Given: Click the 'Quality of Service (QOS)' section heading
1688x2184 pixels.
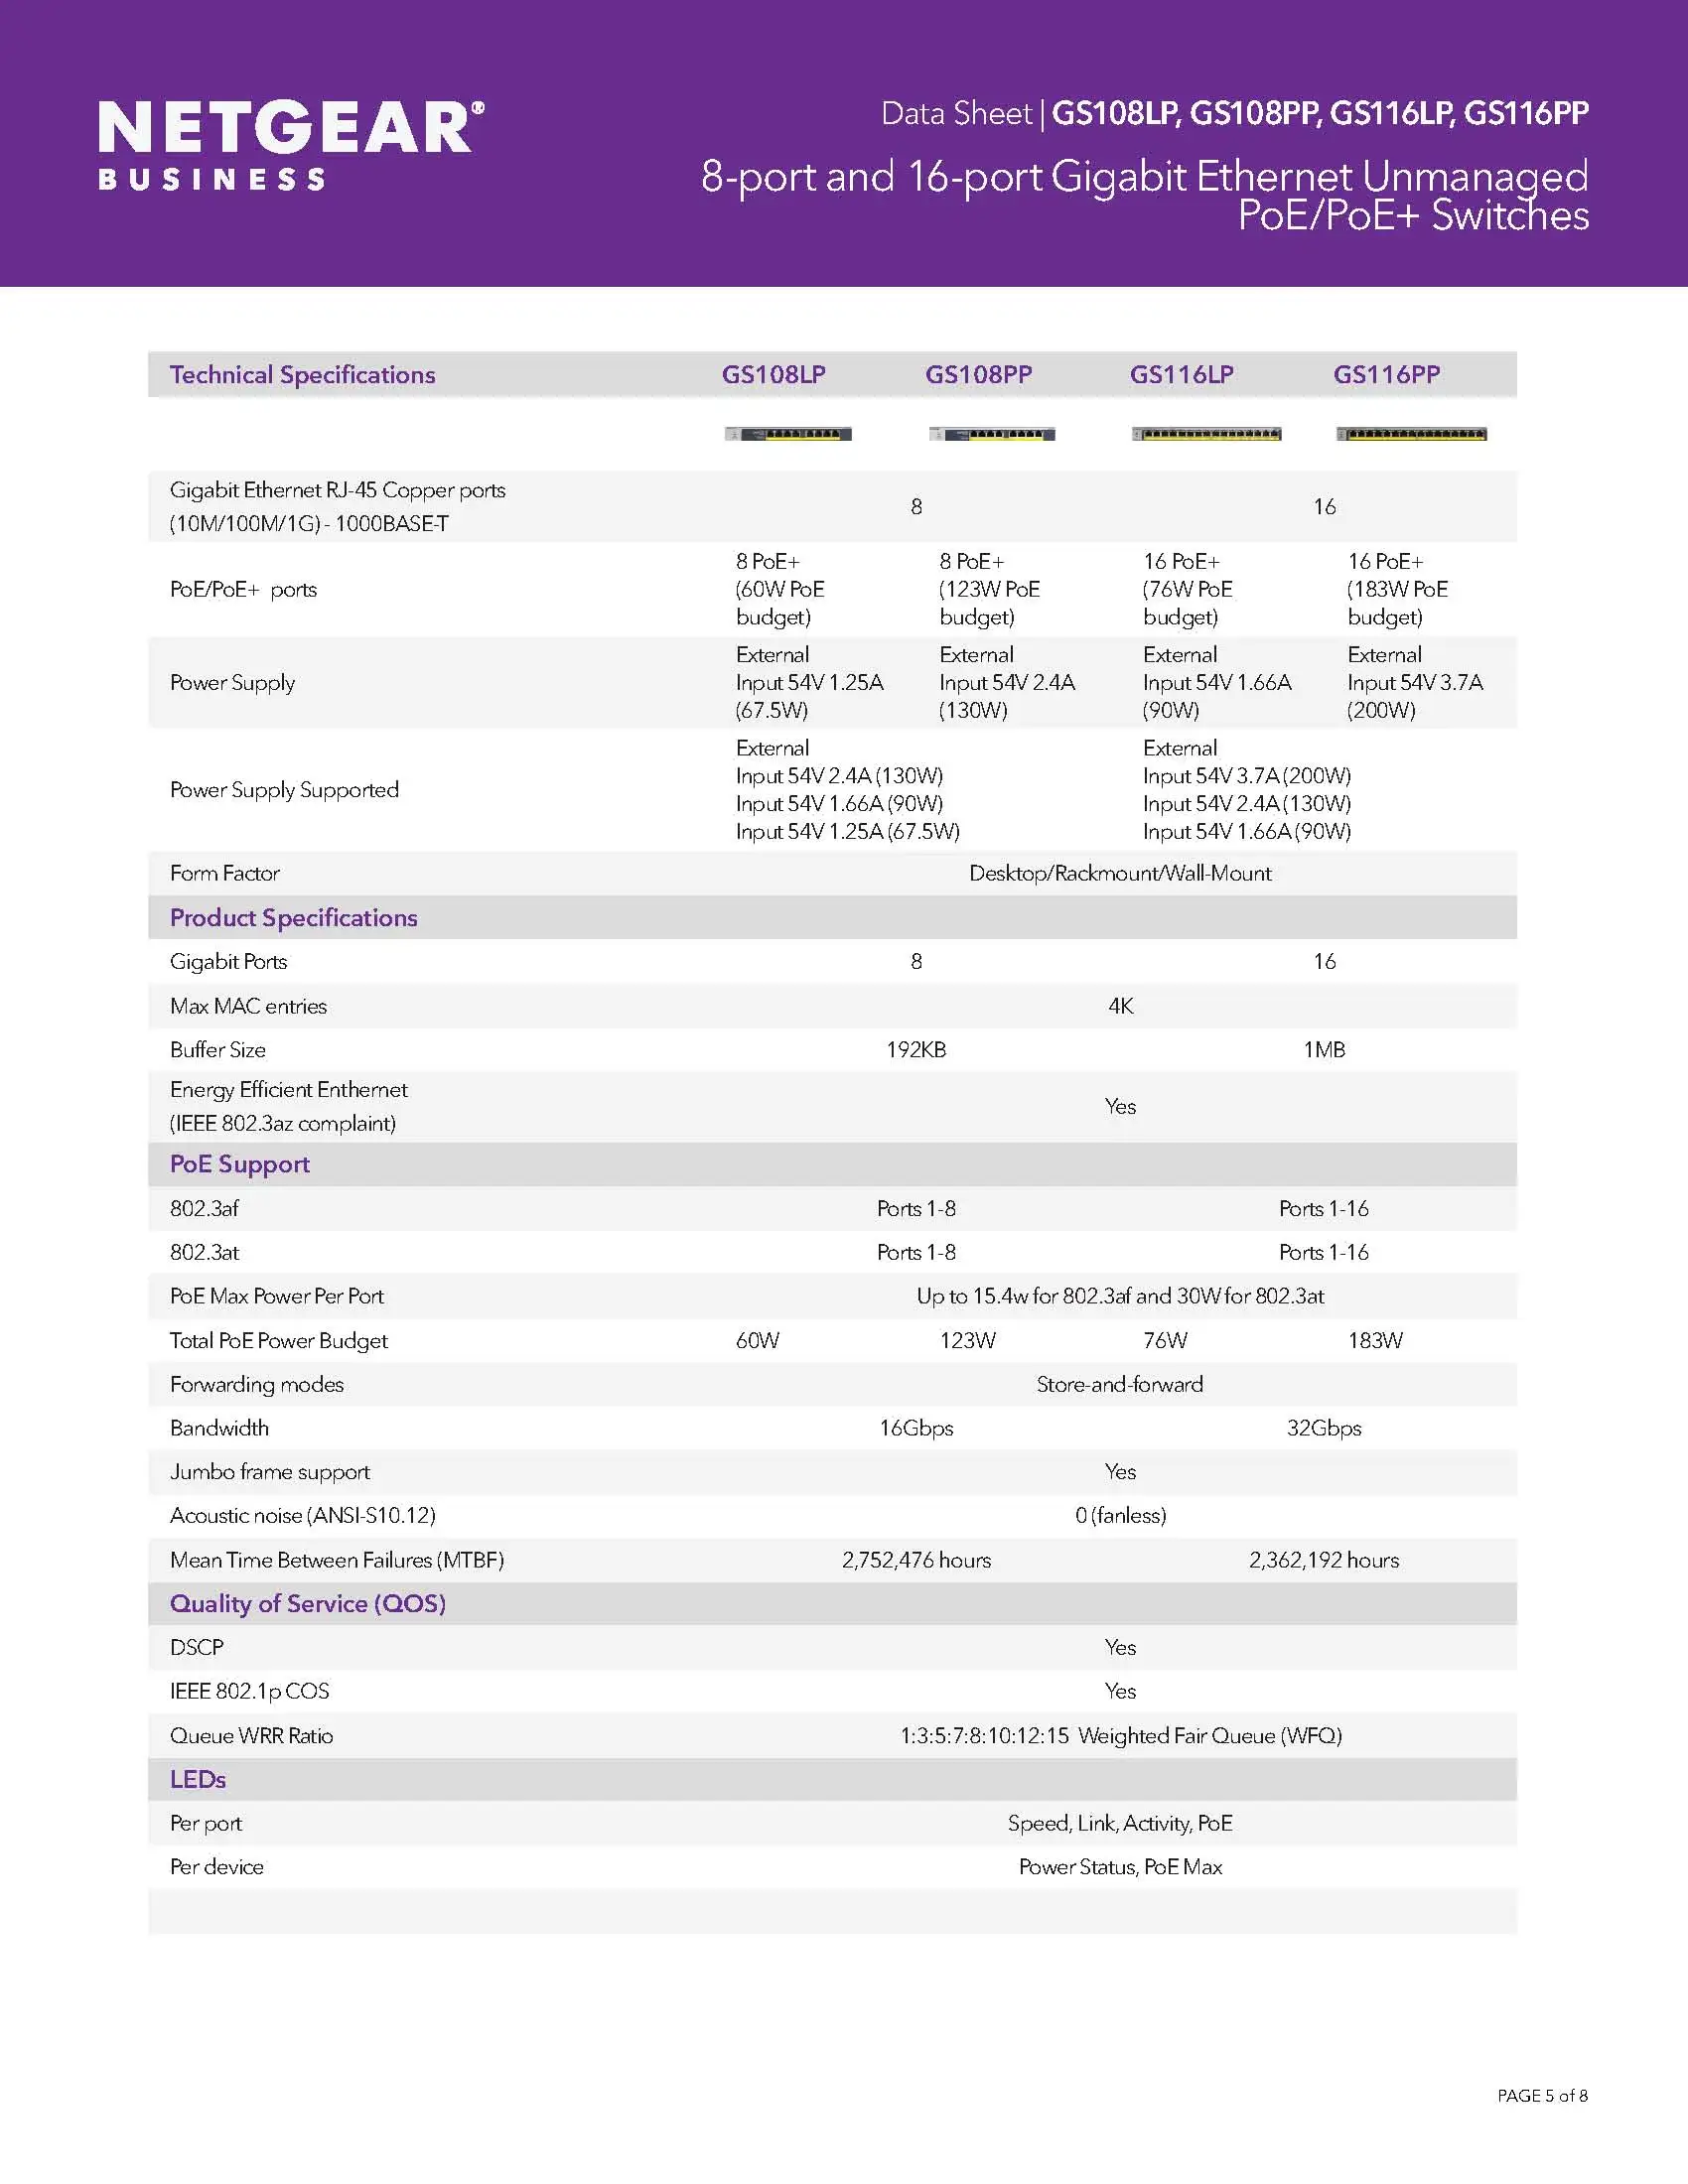Looking at the screenshot, I should click(308, 1604).
